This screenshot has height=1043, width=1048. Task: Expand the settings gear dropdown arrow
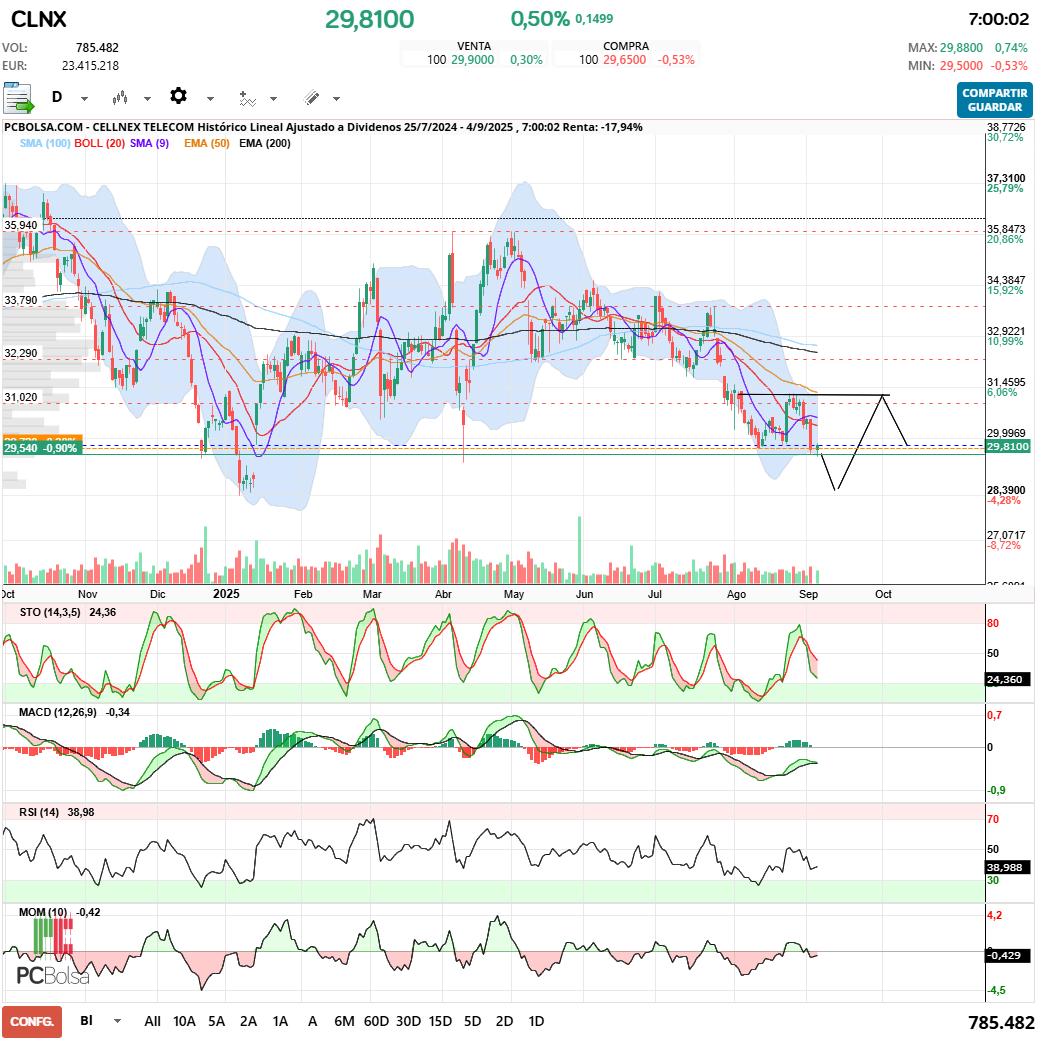pyautogui.click(x=211, y=99)
